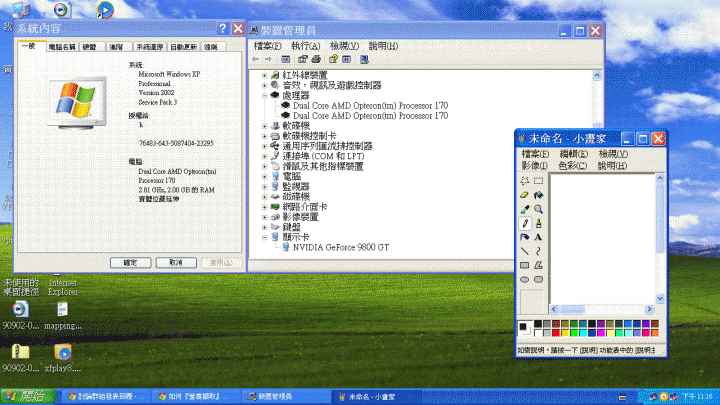
Task: Select the Airbrush tool in Paint
Action: click(x=525, y=237)
